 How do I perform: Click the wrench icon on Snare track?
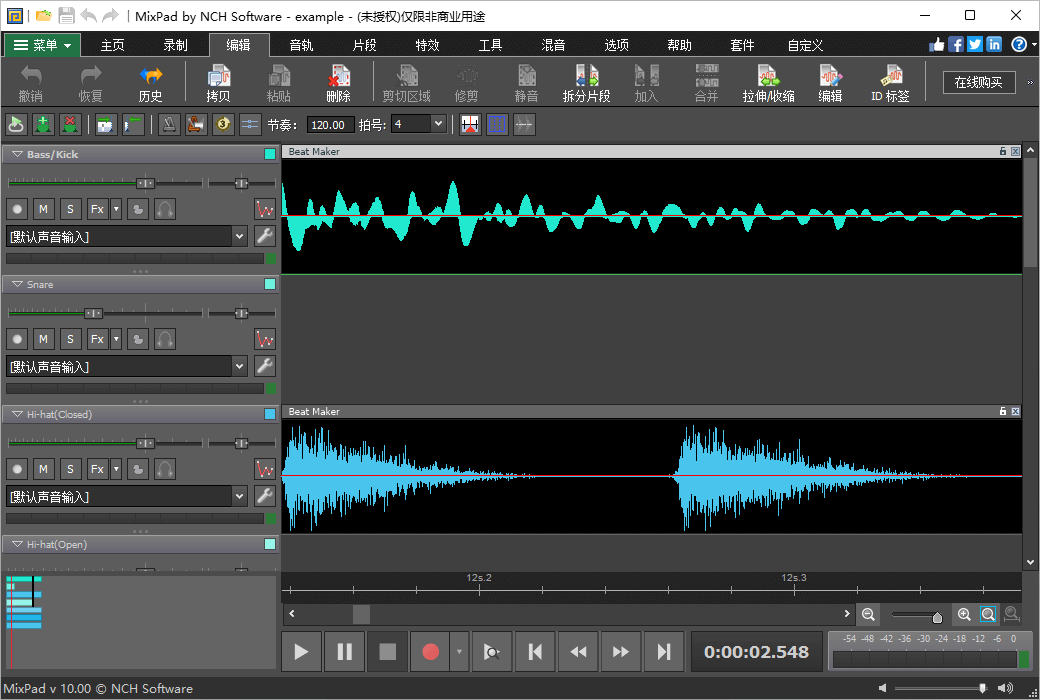pyautogui.click(x=265, y=366)
